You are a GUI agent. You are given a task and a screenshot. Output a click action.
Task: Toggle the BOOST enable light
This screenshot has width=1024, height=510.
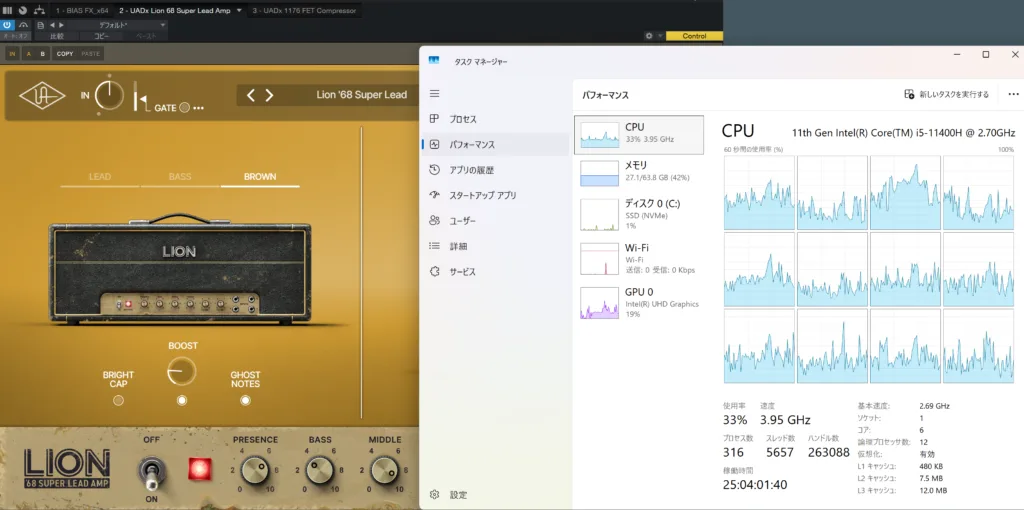coord(182,400)
